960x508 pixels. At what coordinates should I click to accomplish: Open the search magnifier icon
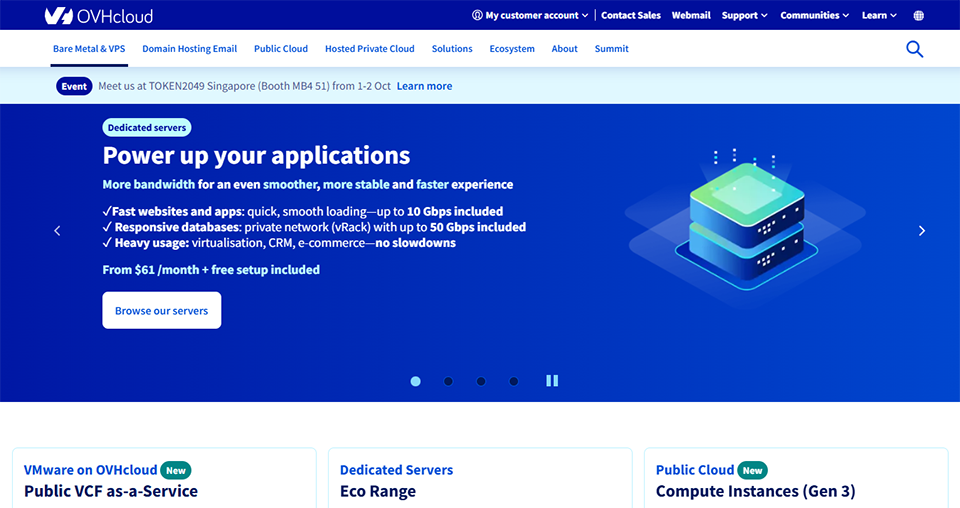coord(914,49)
